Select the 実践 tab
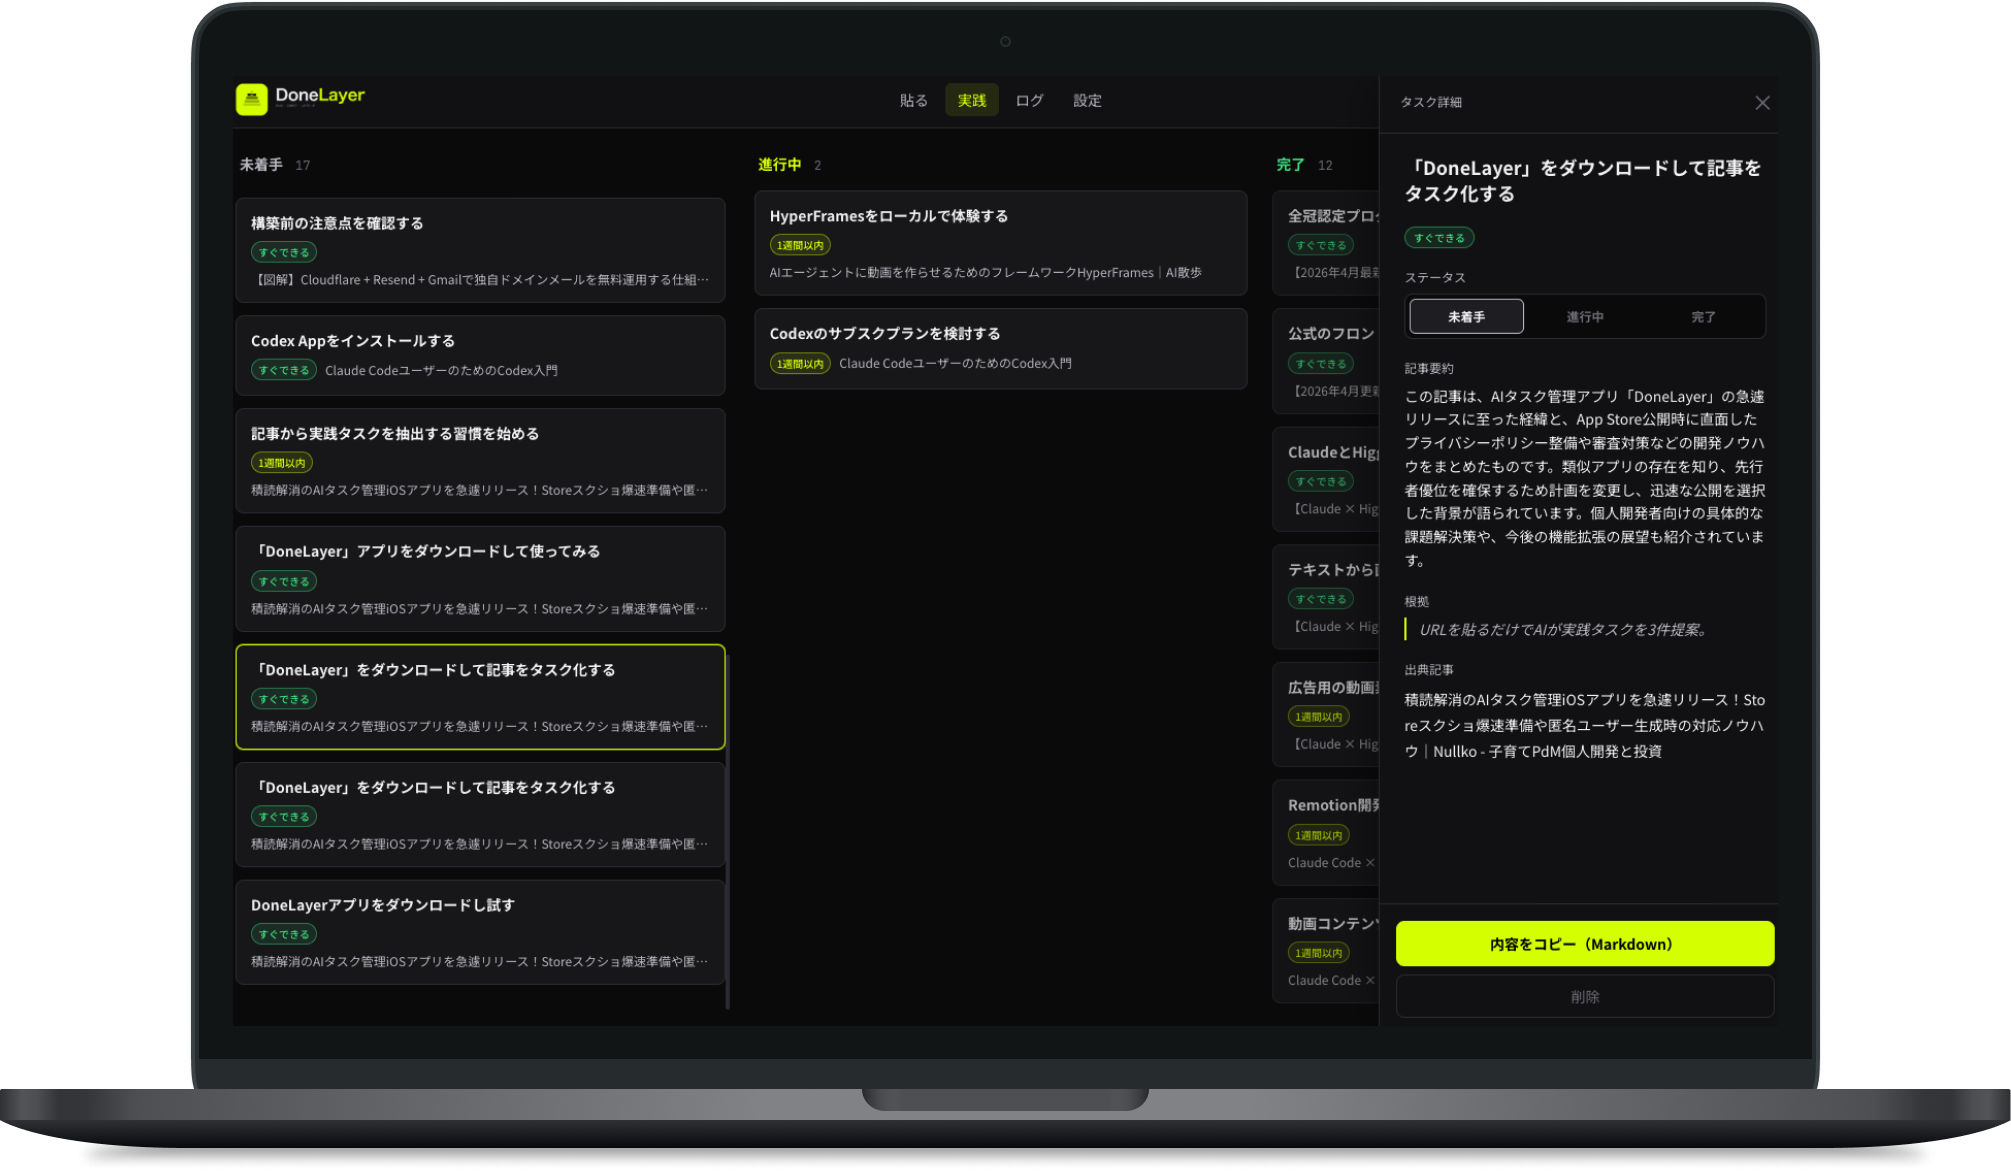 (971, 100)
